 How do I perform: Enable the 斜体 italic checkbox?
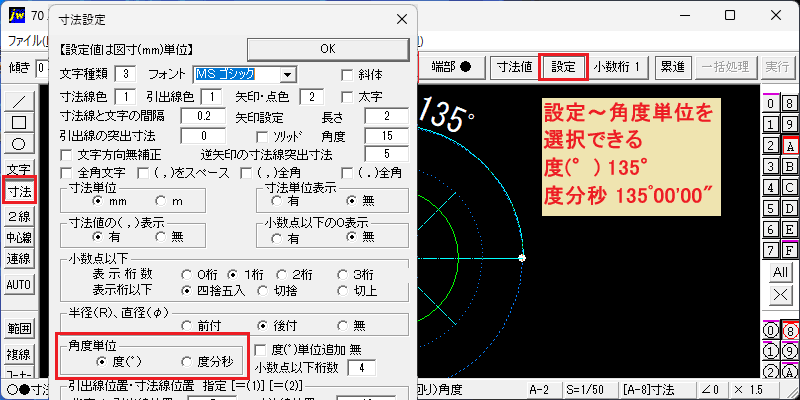(x=347, y=76)
